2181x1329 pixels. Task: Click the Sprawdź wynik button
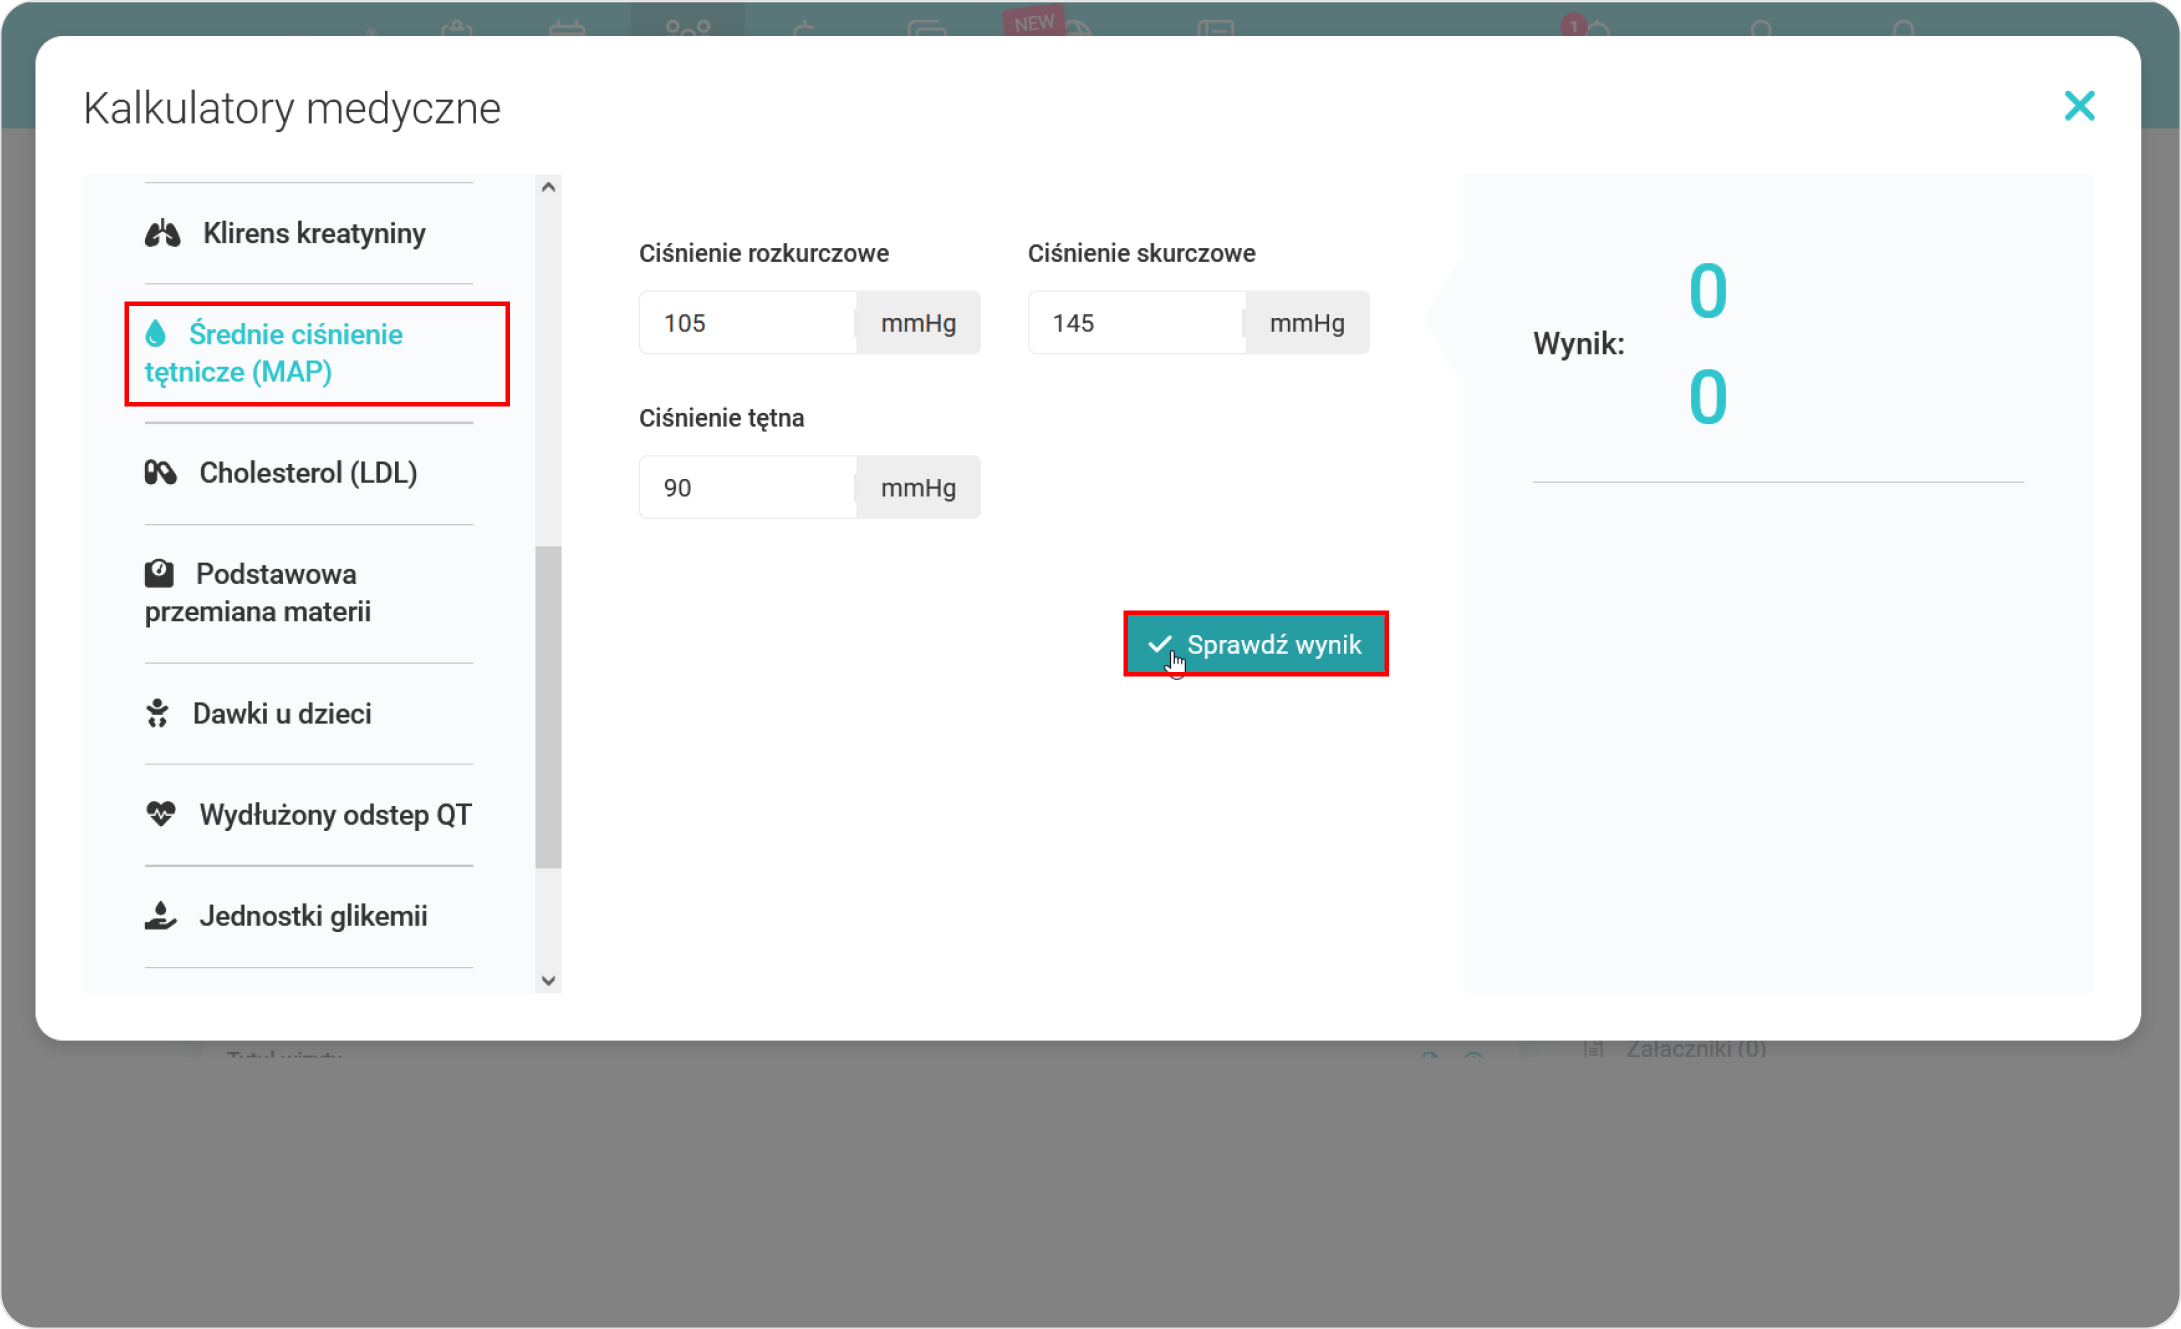(1255, 644)
